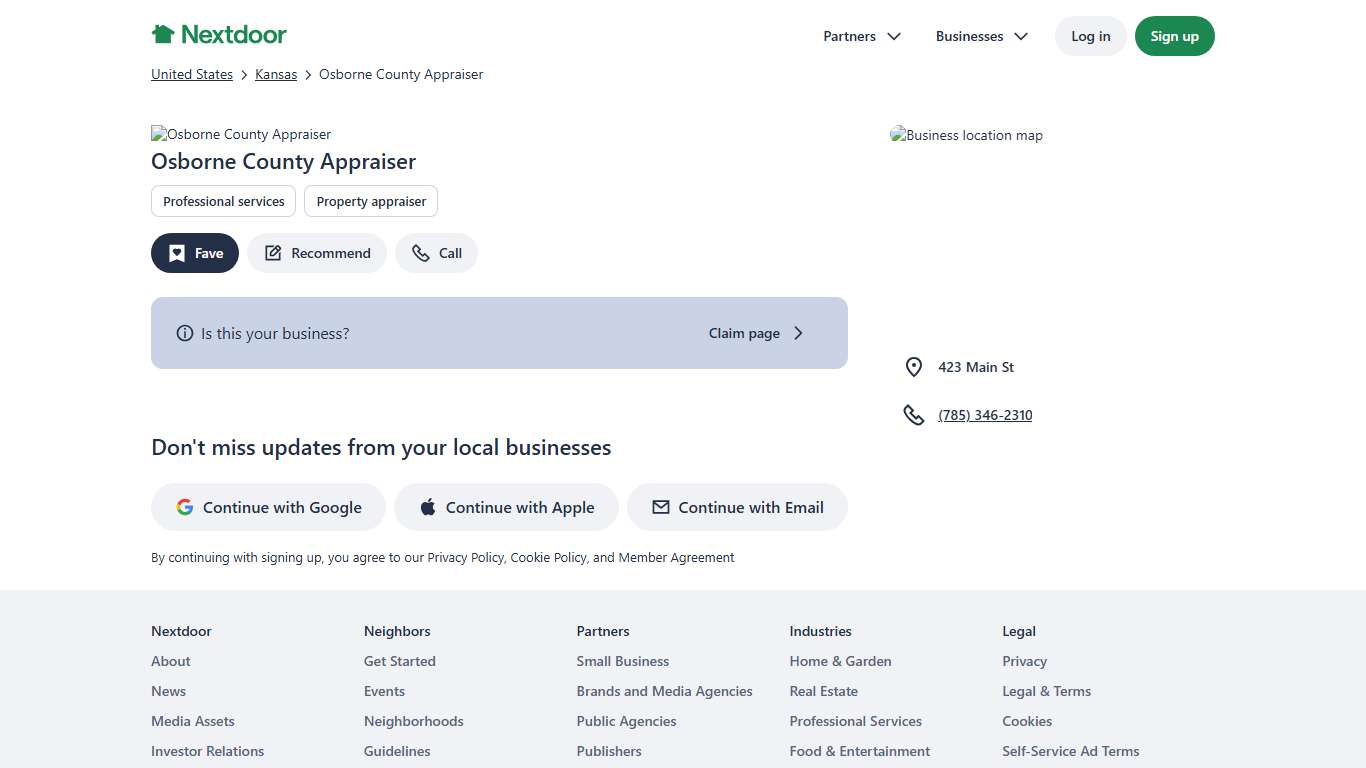Call the (785) 346-2310 phone link
Viewport: 1366px width, 768px height.
(984, 415)
